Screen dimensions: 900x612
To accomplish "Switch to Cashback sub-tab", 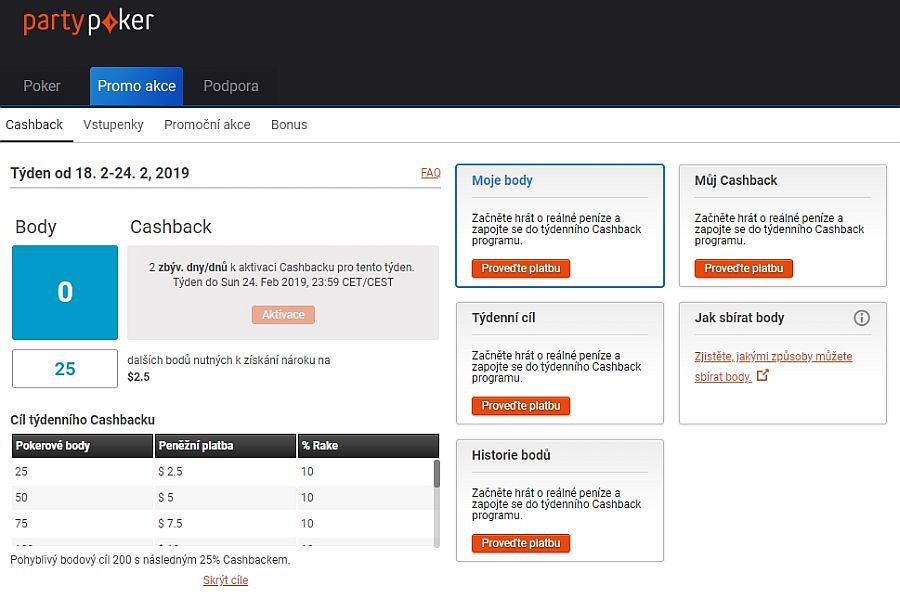I will pyautogui.click(x=34, y=125).
